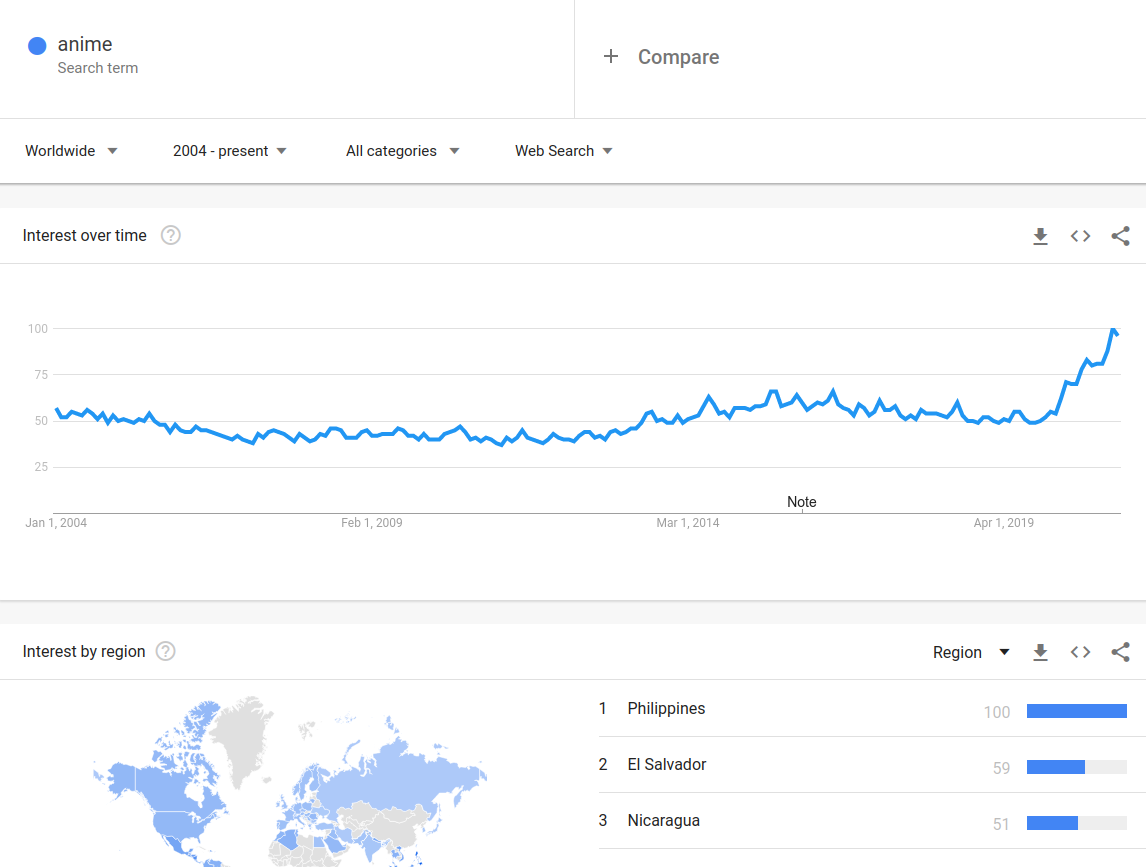Open the All categories dropdown
The image size is (1146, 867).
402,151
